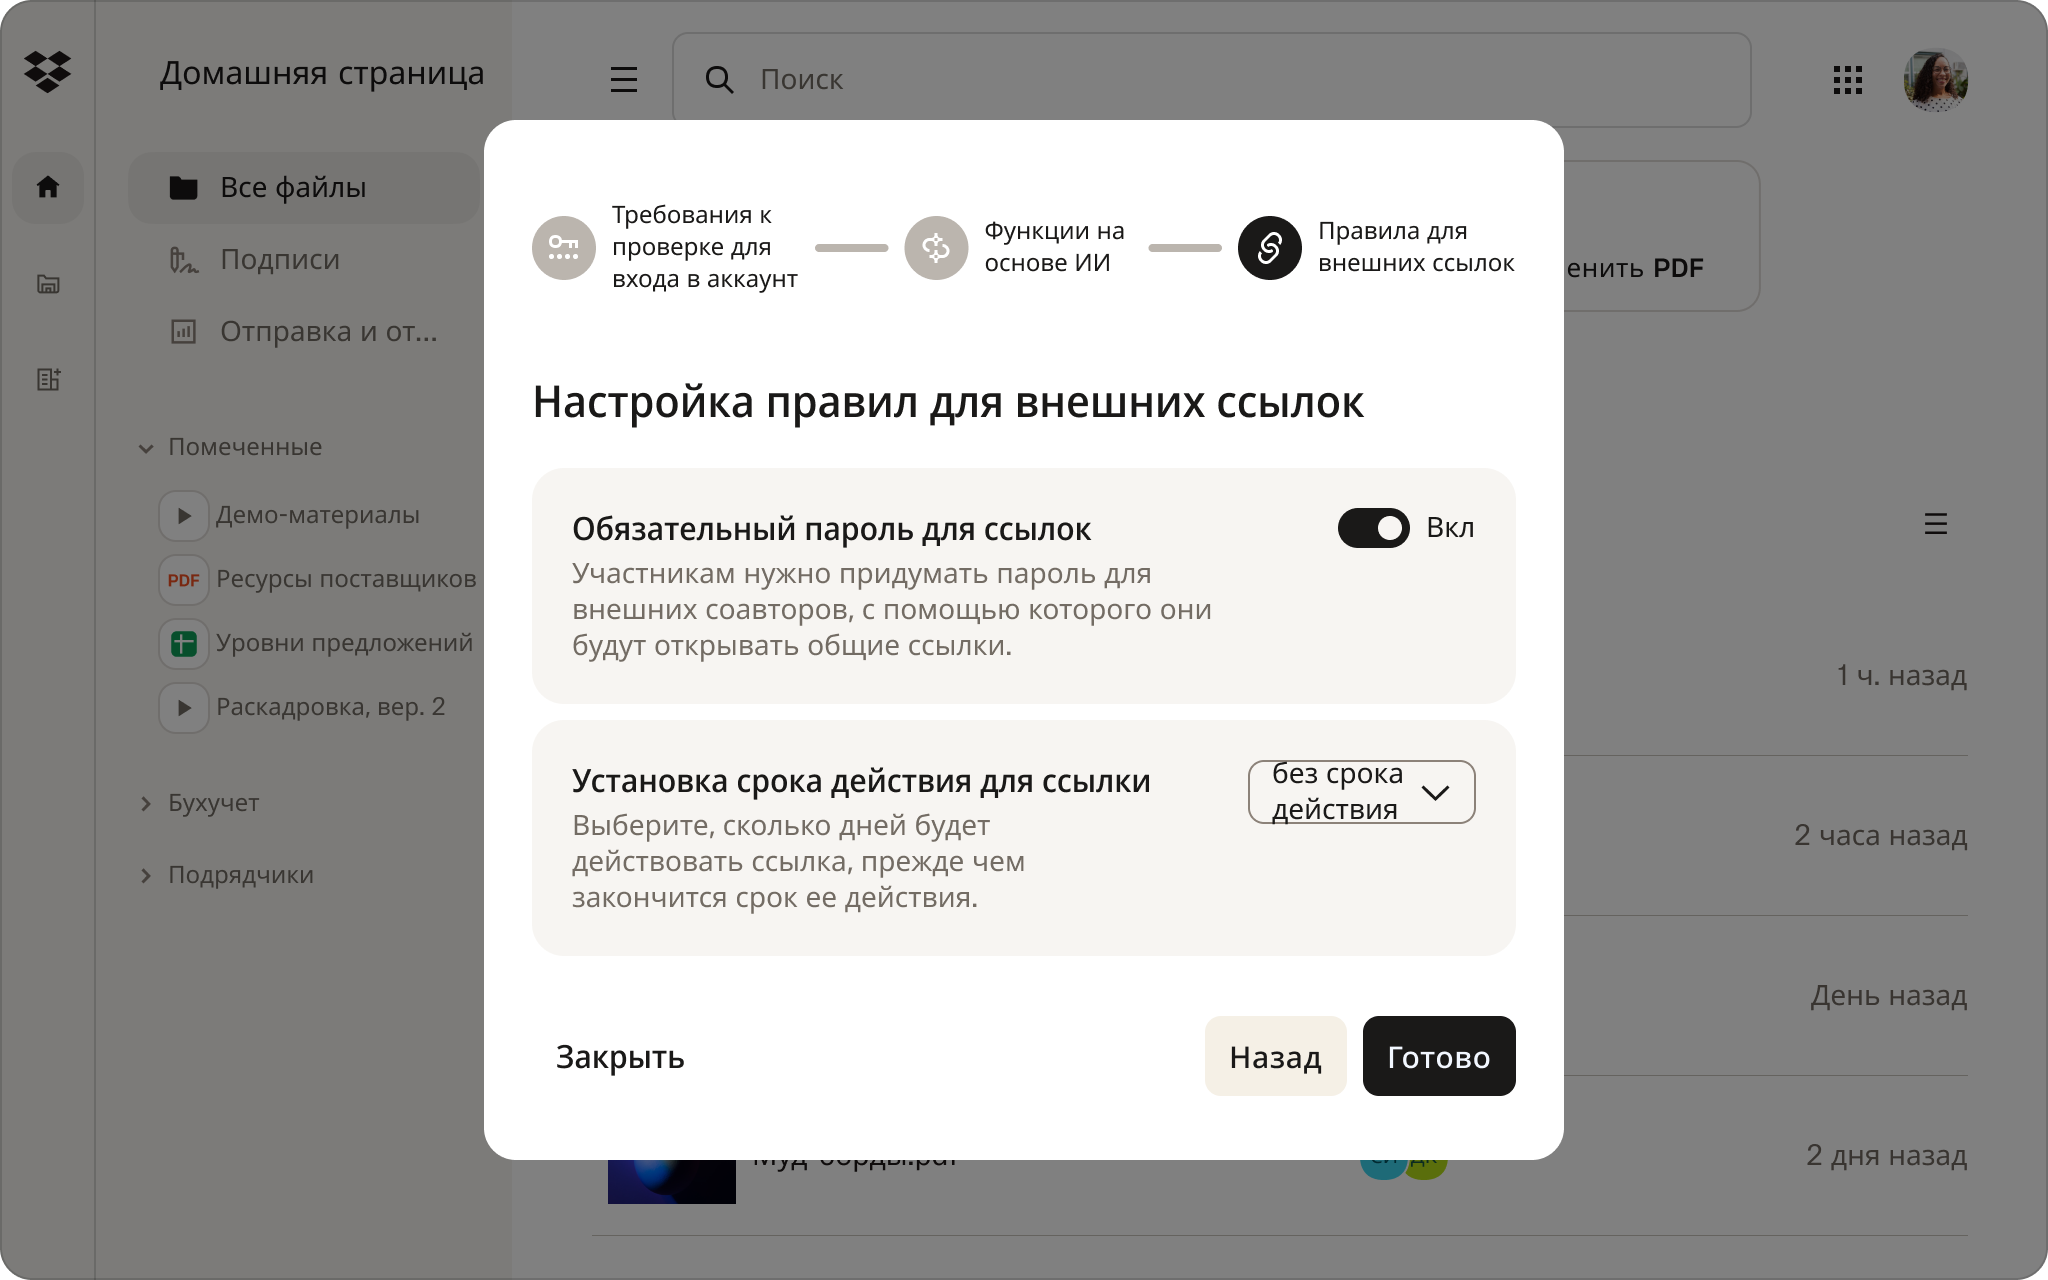Click the Готово button
This screenshot has height=1280, width=2048.
pos(1439,1056)
